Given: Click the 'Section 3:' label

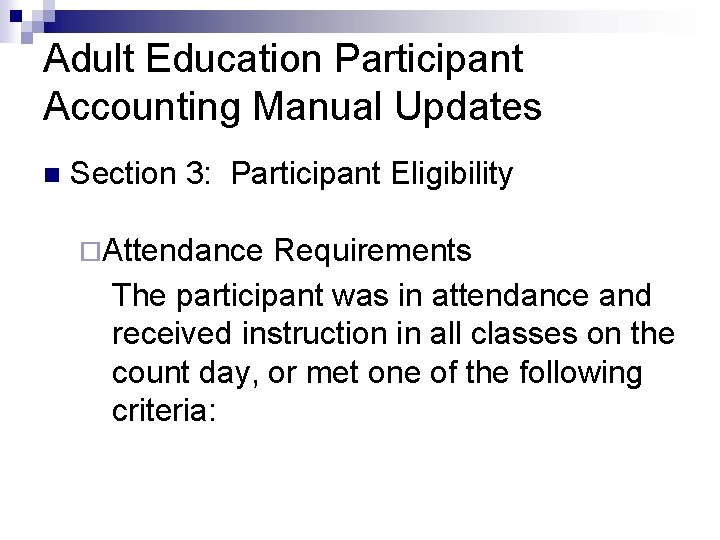Looking at the screenshot, I should (141, 173).
